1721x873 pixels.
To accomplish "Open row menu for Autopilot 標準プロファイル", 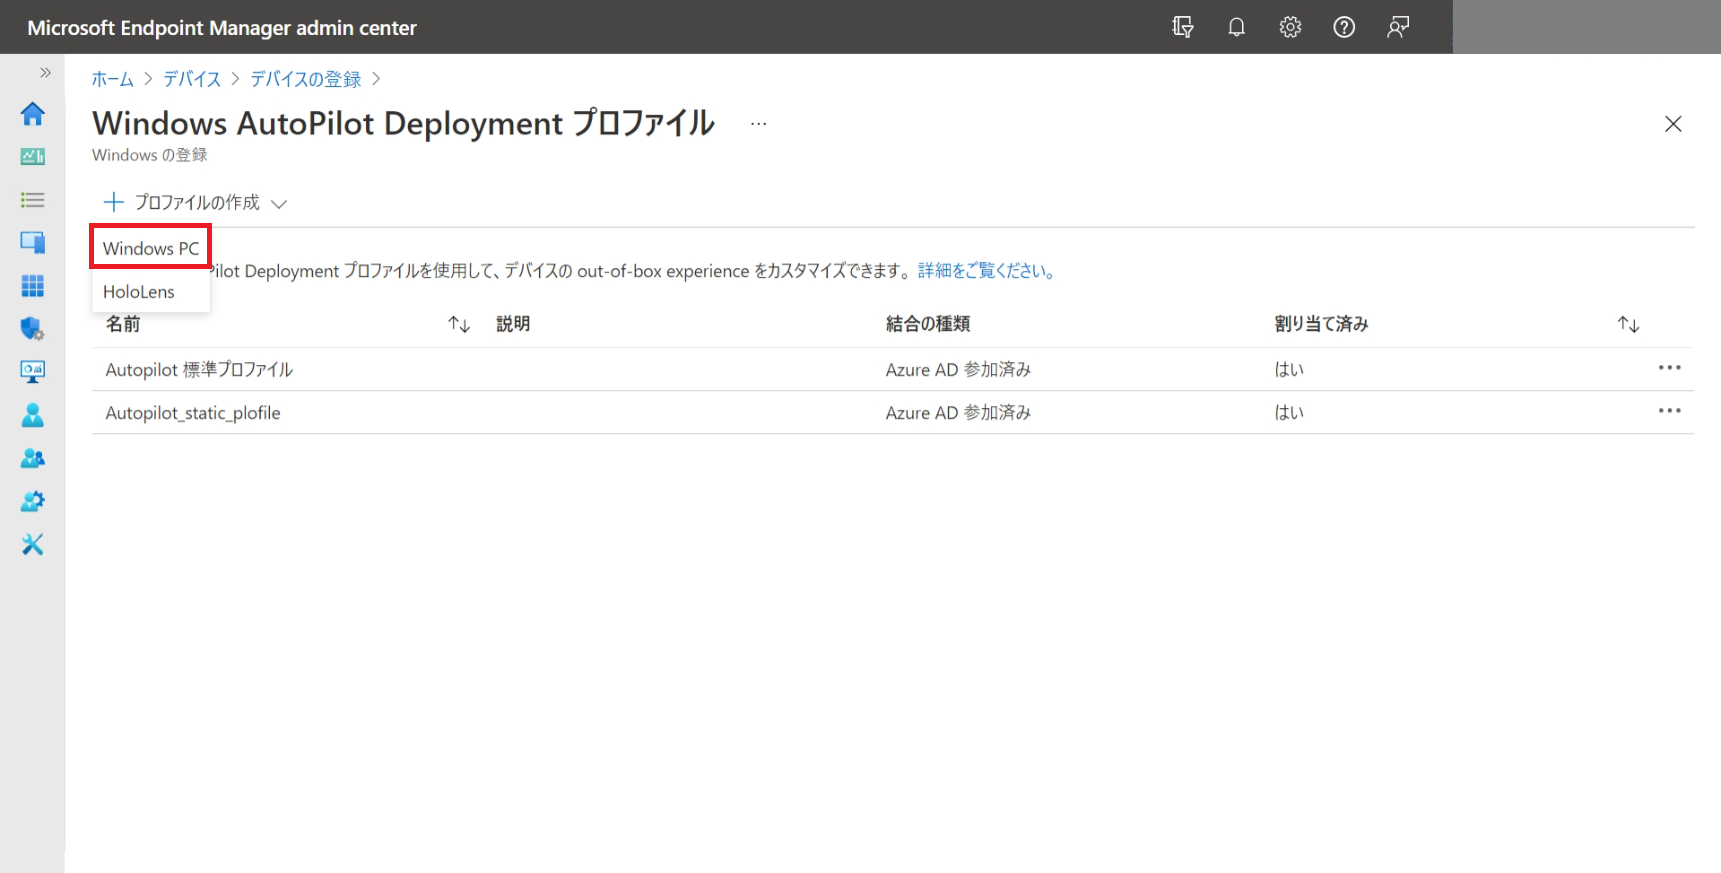I will pyautogui.click(x=1669, y=368).
